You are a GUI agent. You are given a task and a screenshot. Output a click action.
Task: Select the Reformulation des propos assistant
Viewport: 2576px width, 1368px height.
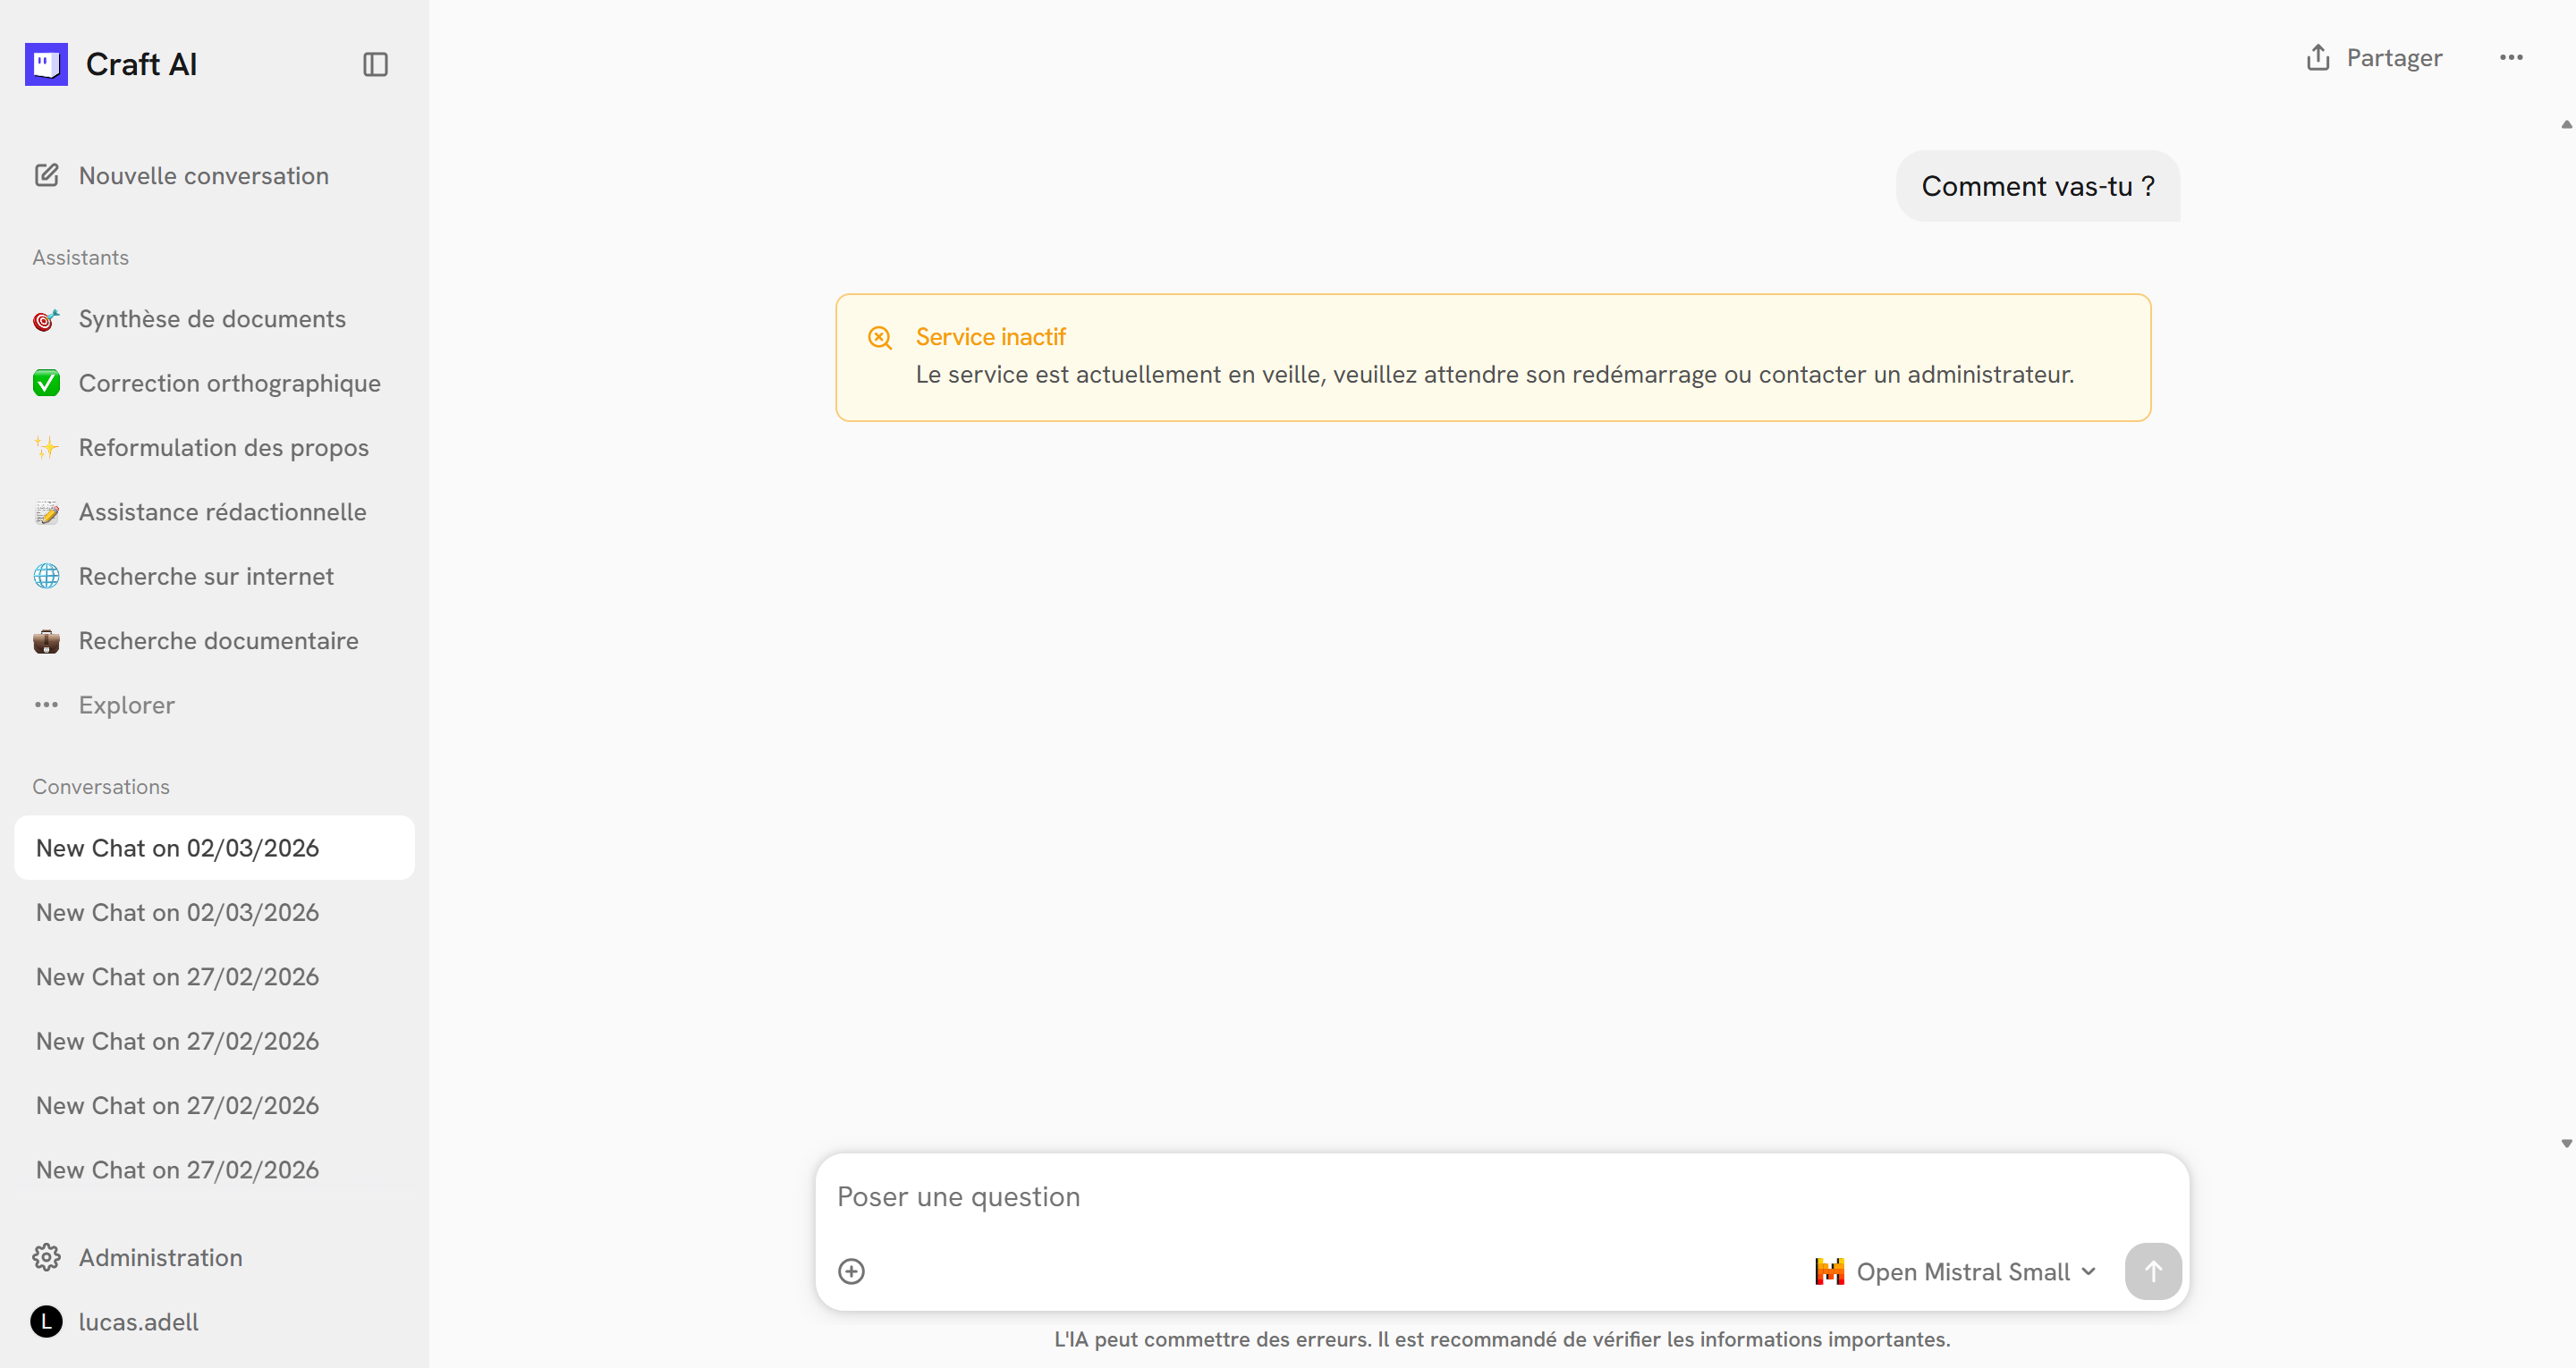click(x=223, y=448)
